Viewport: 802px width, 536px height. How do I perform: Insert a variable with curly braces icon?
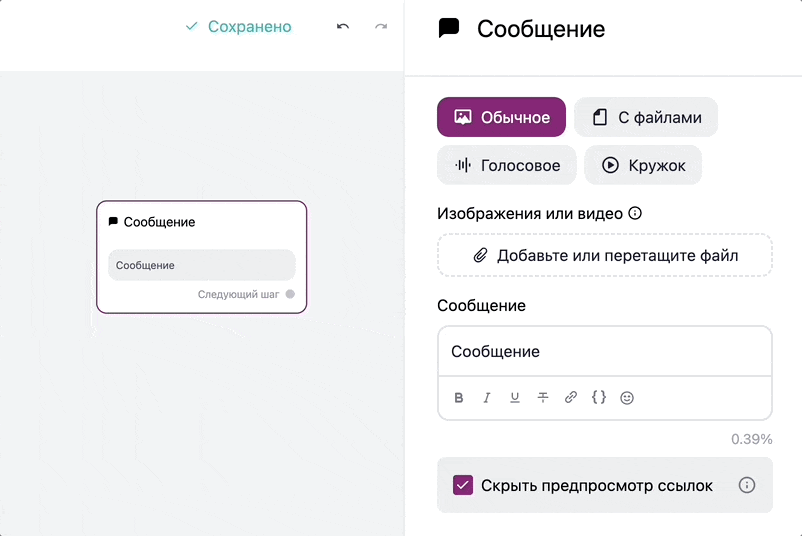[599, 397]
